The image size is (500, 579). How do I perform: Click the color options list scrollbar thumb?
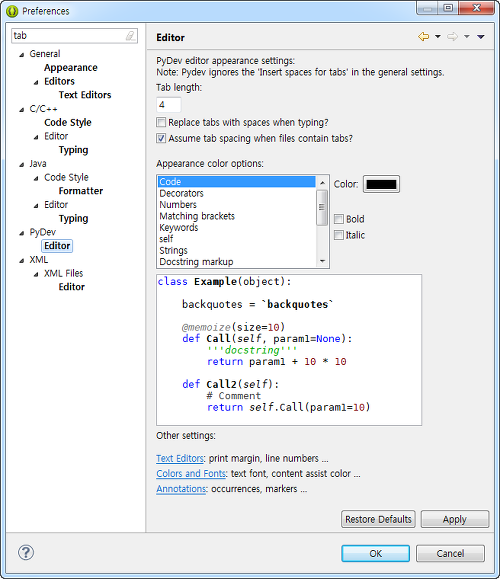pyautogui.click(x=322, y=207)
